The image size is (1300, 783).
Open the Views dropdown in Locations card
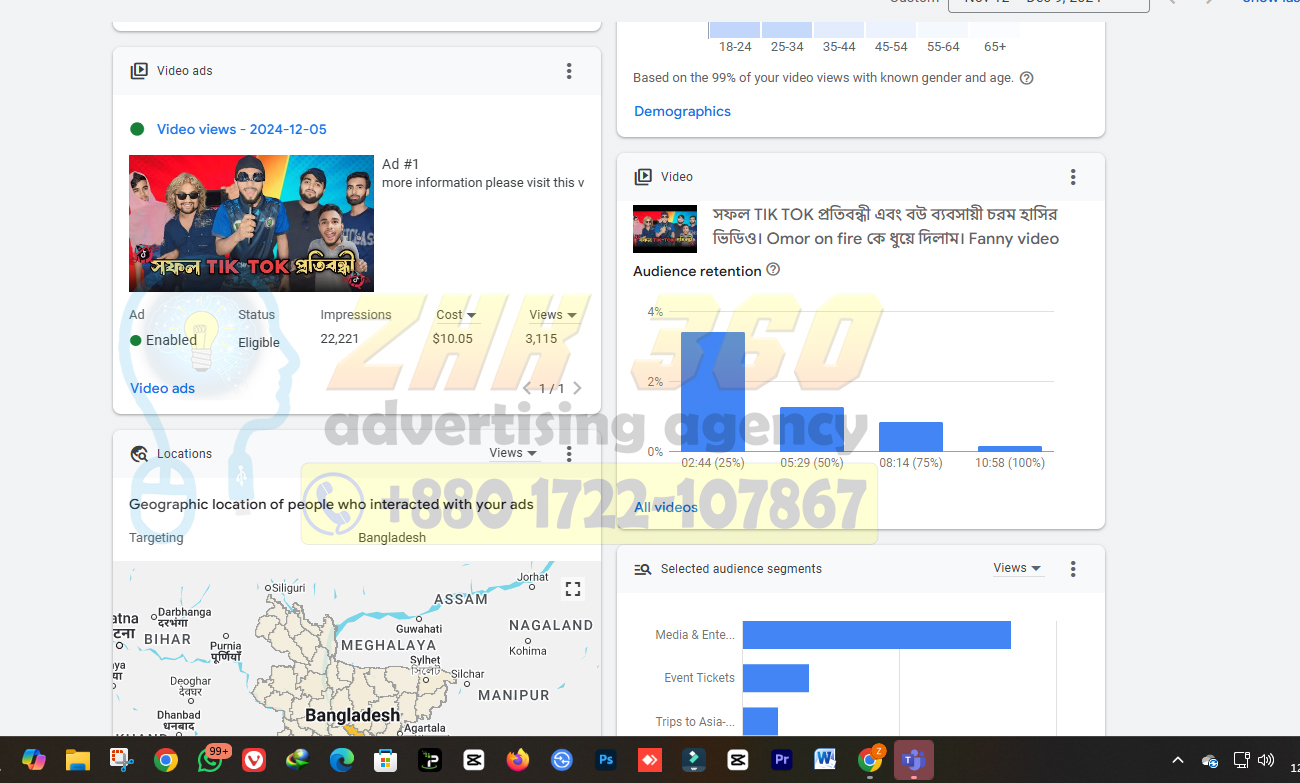click(x=513, y=453)
